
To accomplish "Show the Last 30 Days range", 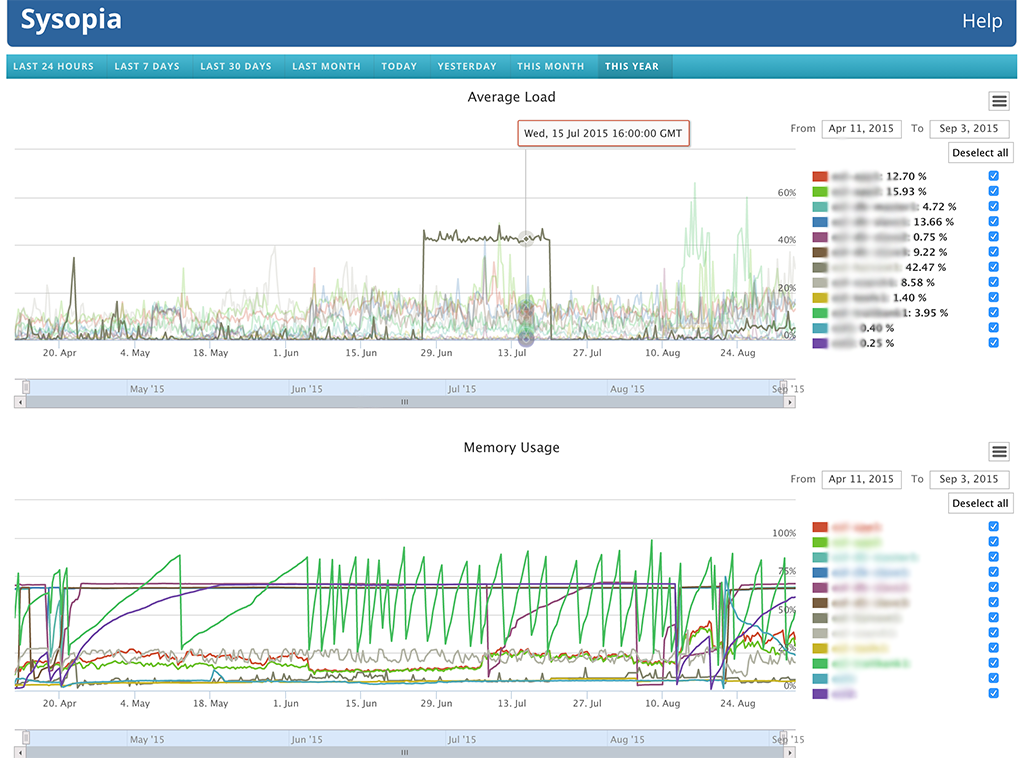I will (236, 67).
